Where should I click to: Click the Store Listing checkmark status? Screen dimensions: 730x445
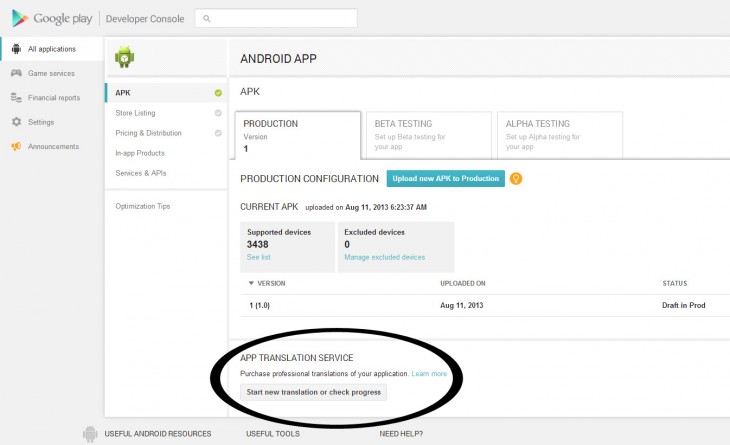(x=218, y=113)
